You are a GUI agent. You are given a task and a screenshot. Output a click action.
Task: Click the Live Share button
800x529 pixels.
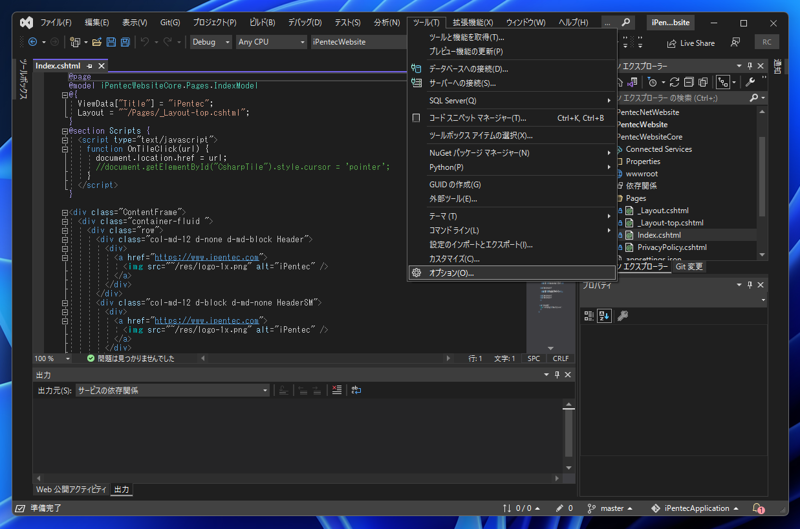(x=691, y=43)
